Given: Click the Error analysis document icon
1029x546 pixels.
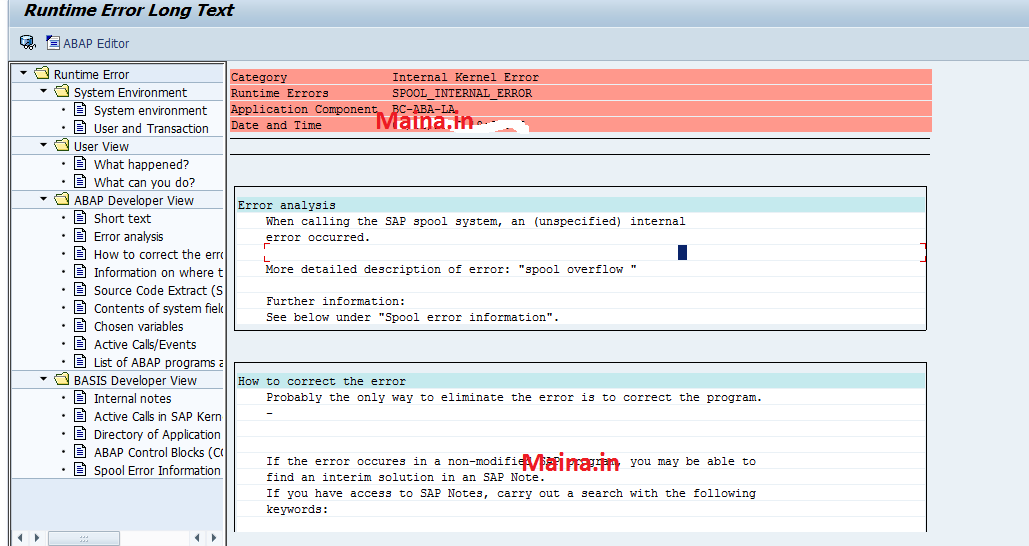Looking at the screenshot, I should coord(80,235).
